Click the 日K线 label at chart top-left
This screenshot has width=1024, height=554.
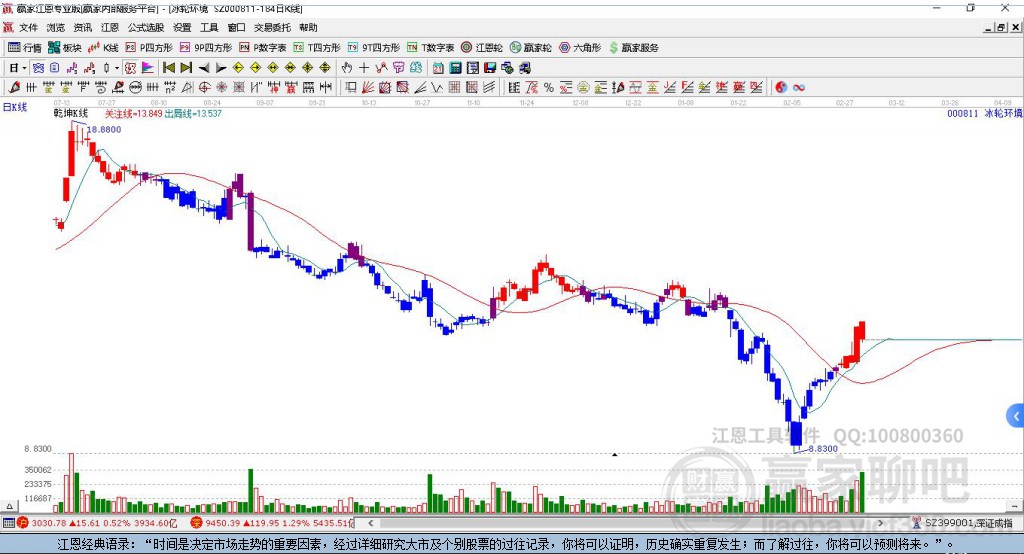[x=15, y=107]
